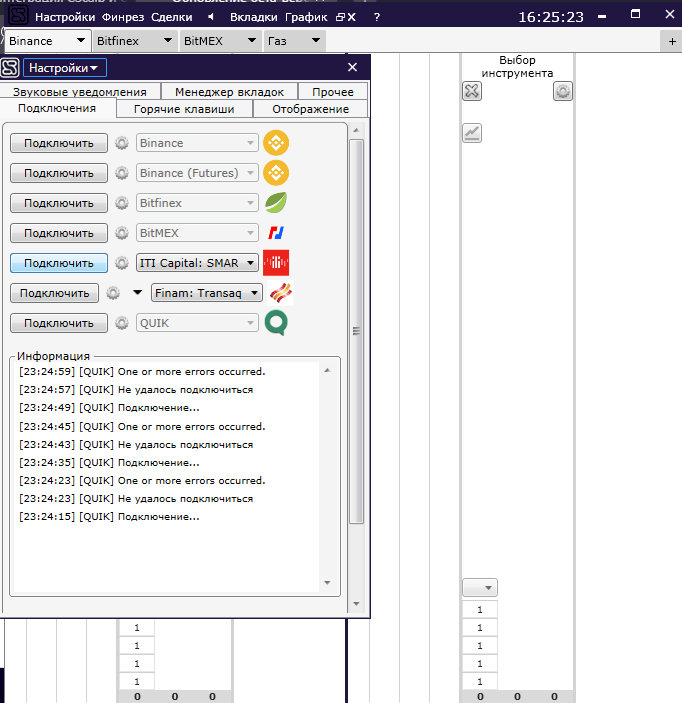
Task: Expand the Bitfinex tab dropdown arrow
Action: click(168, 40)
